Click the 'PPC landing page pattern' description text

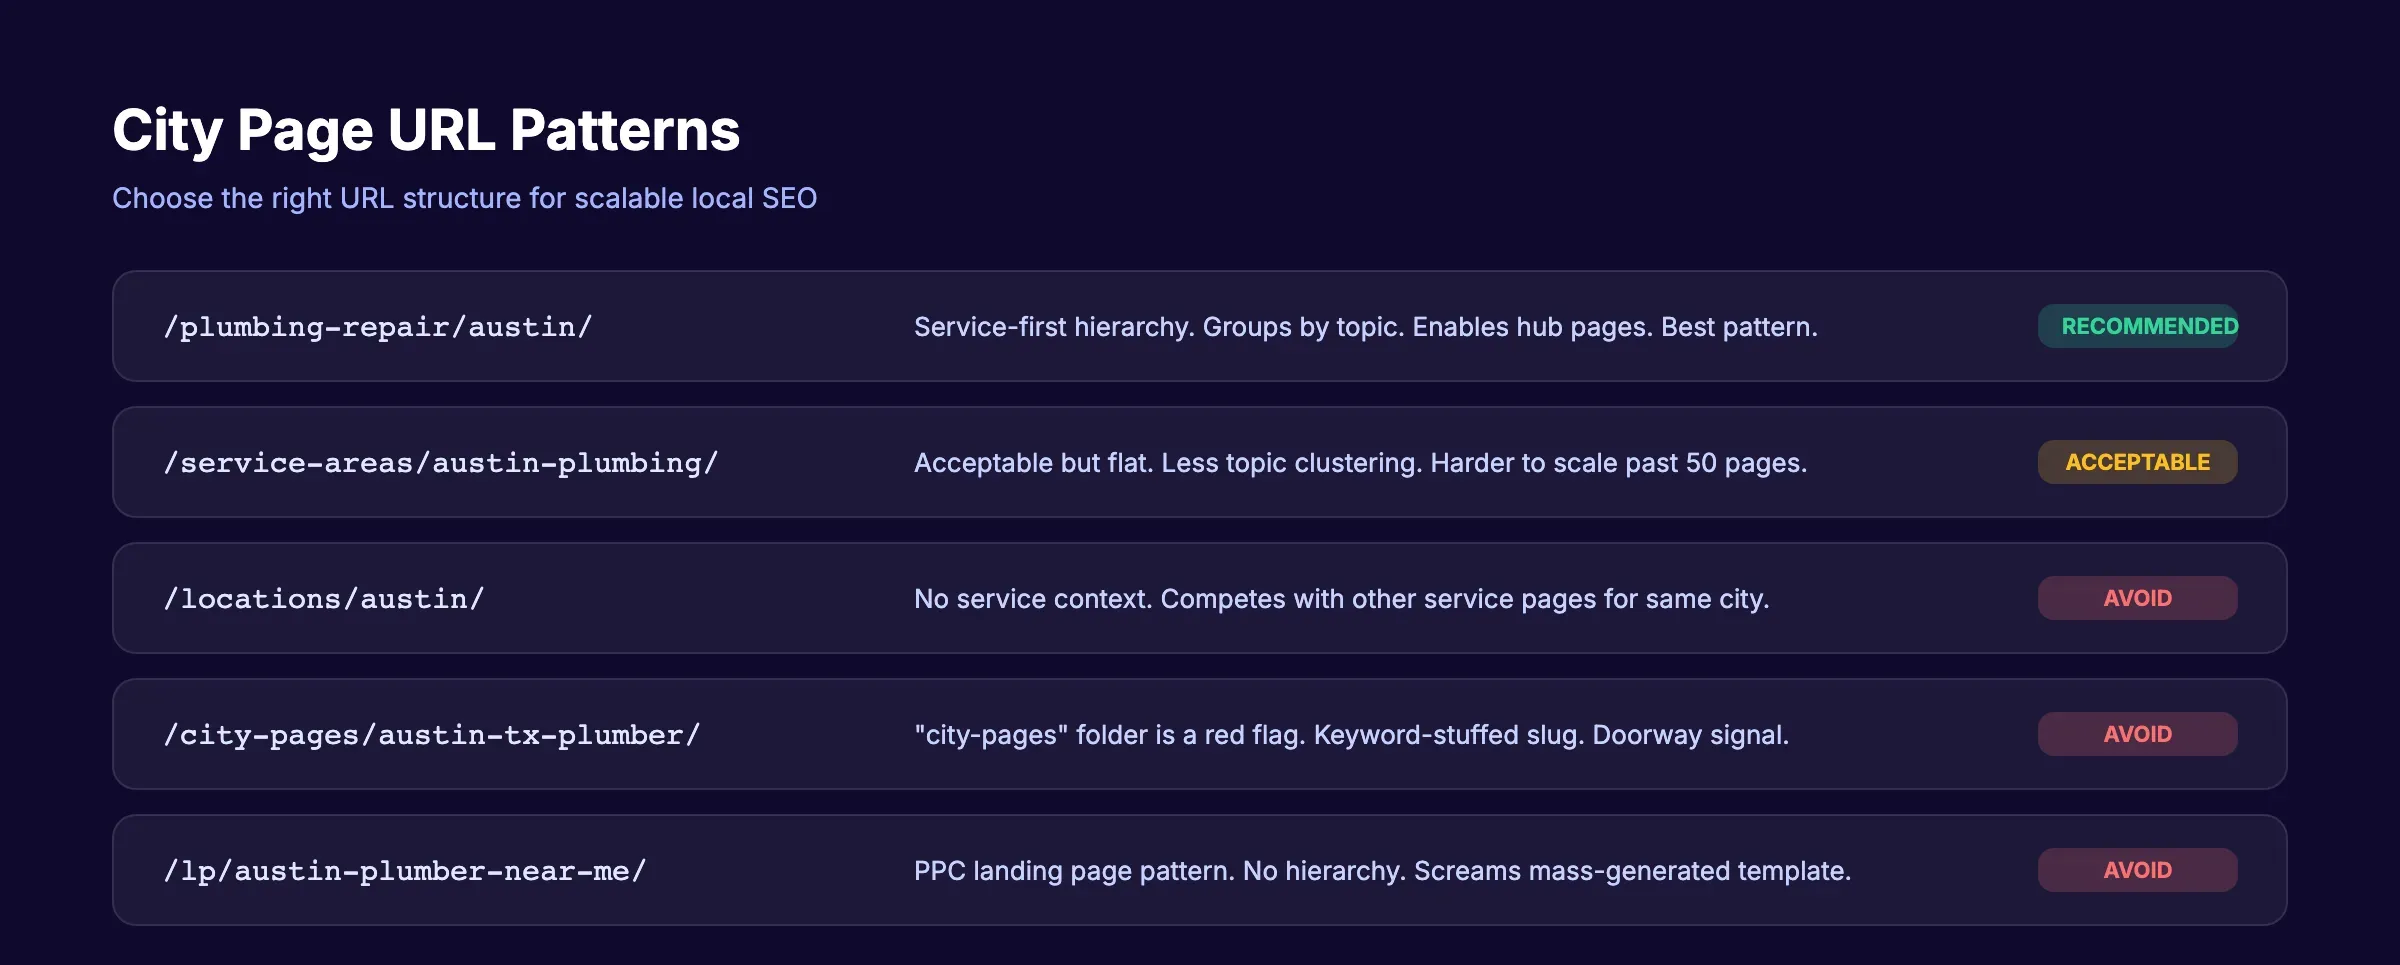tap(1383, 871)
